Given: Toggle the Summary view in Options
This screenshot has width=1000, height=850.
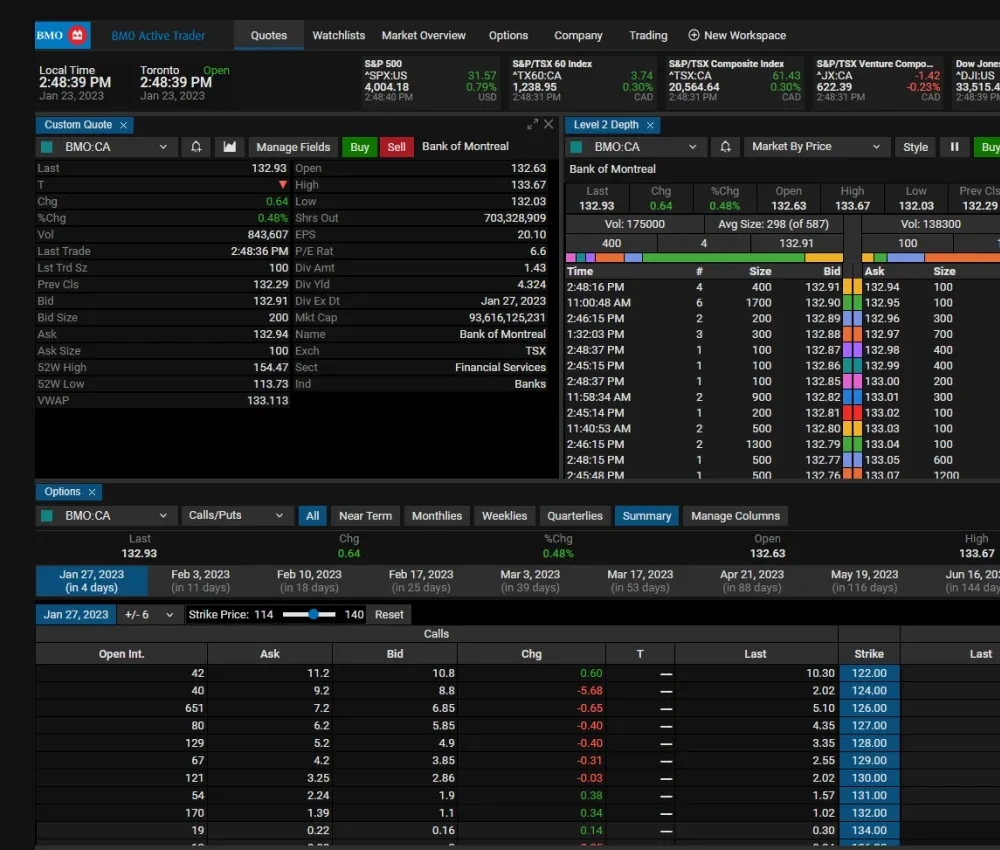Looking at the screenshot, I should click(646, 516).
